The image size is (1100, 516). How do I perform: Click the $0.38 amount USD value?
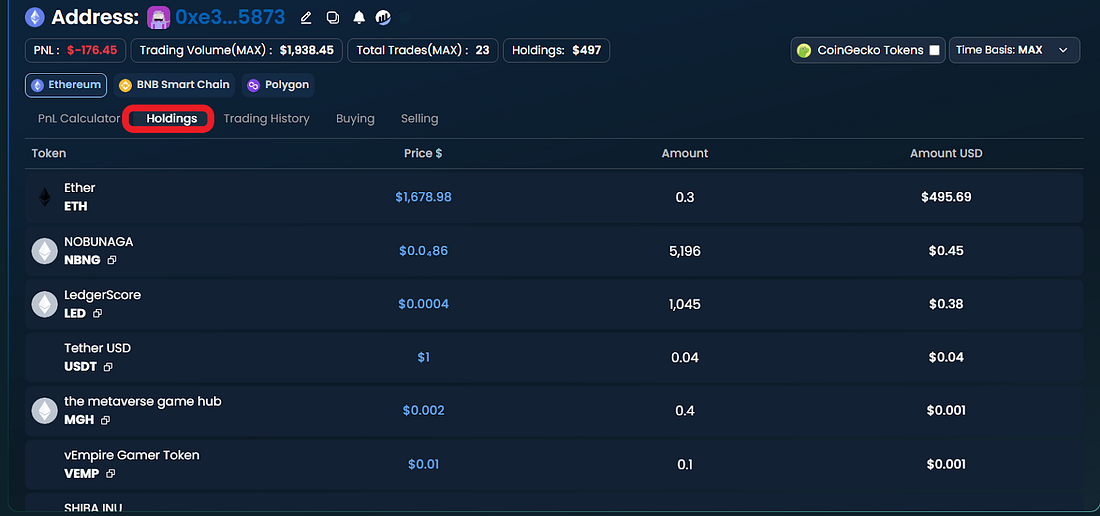click(946, 304)
